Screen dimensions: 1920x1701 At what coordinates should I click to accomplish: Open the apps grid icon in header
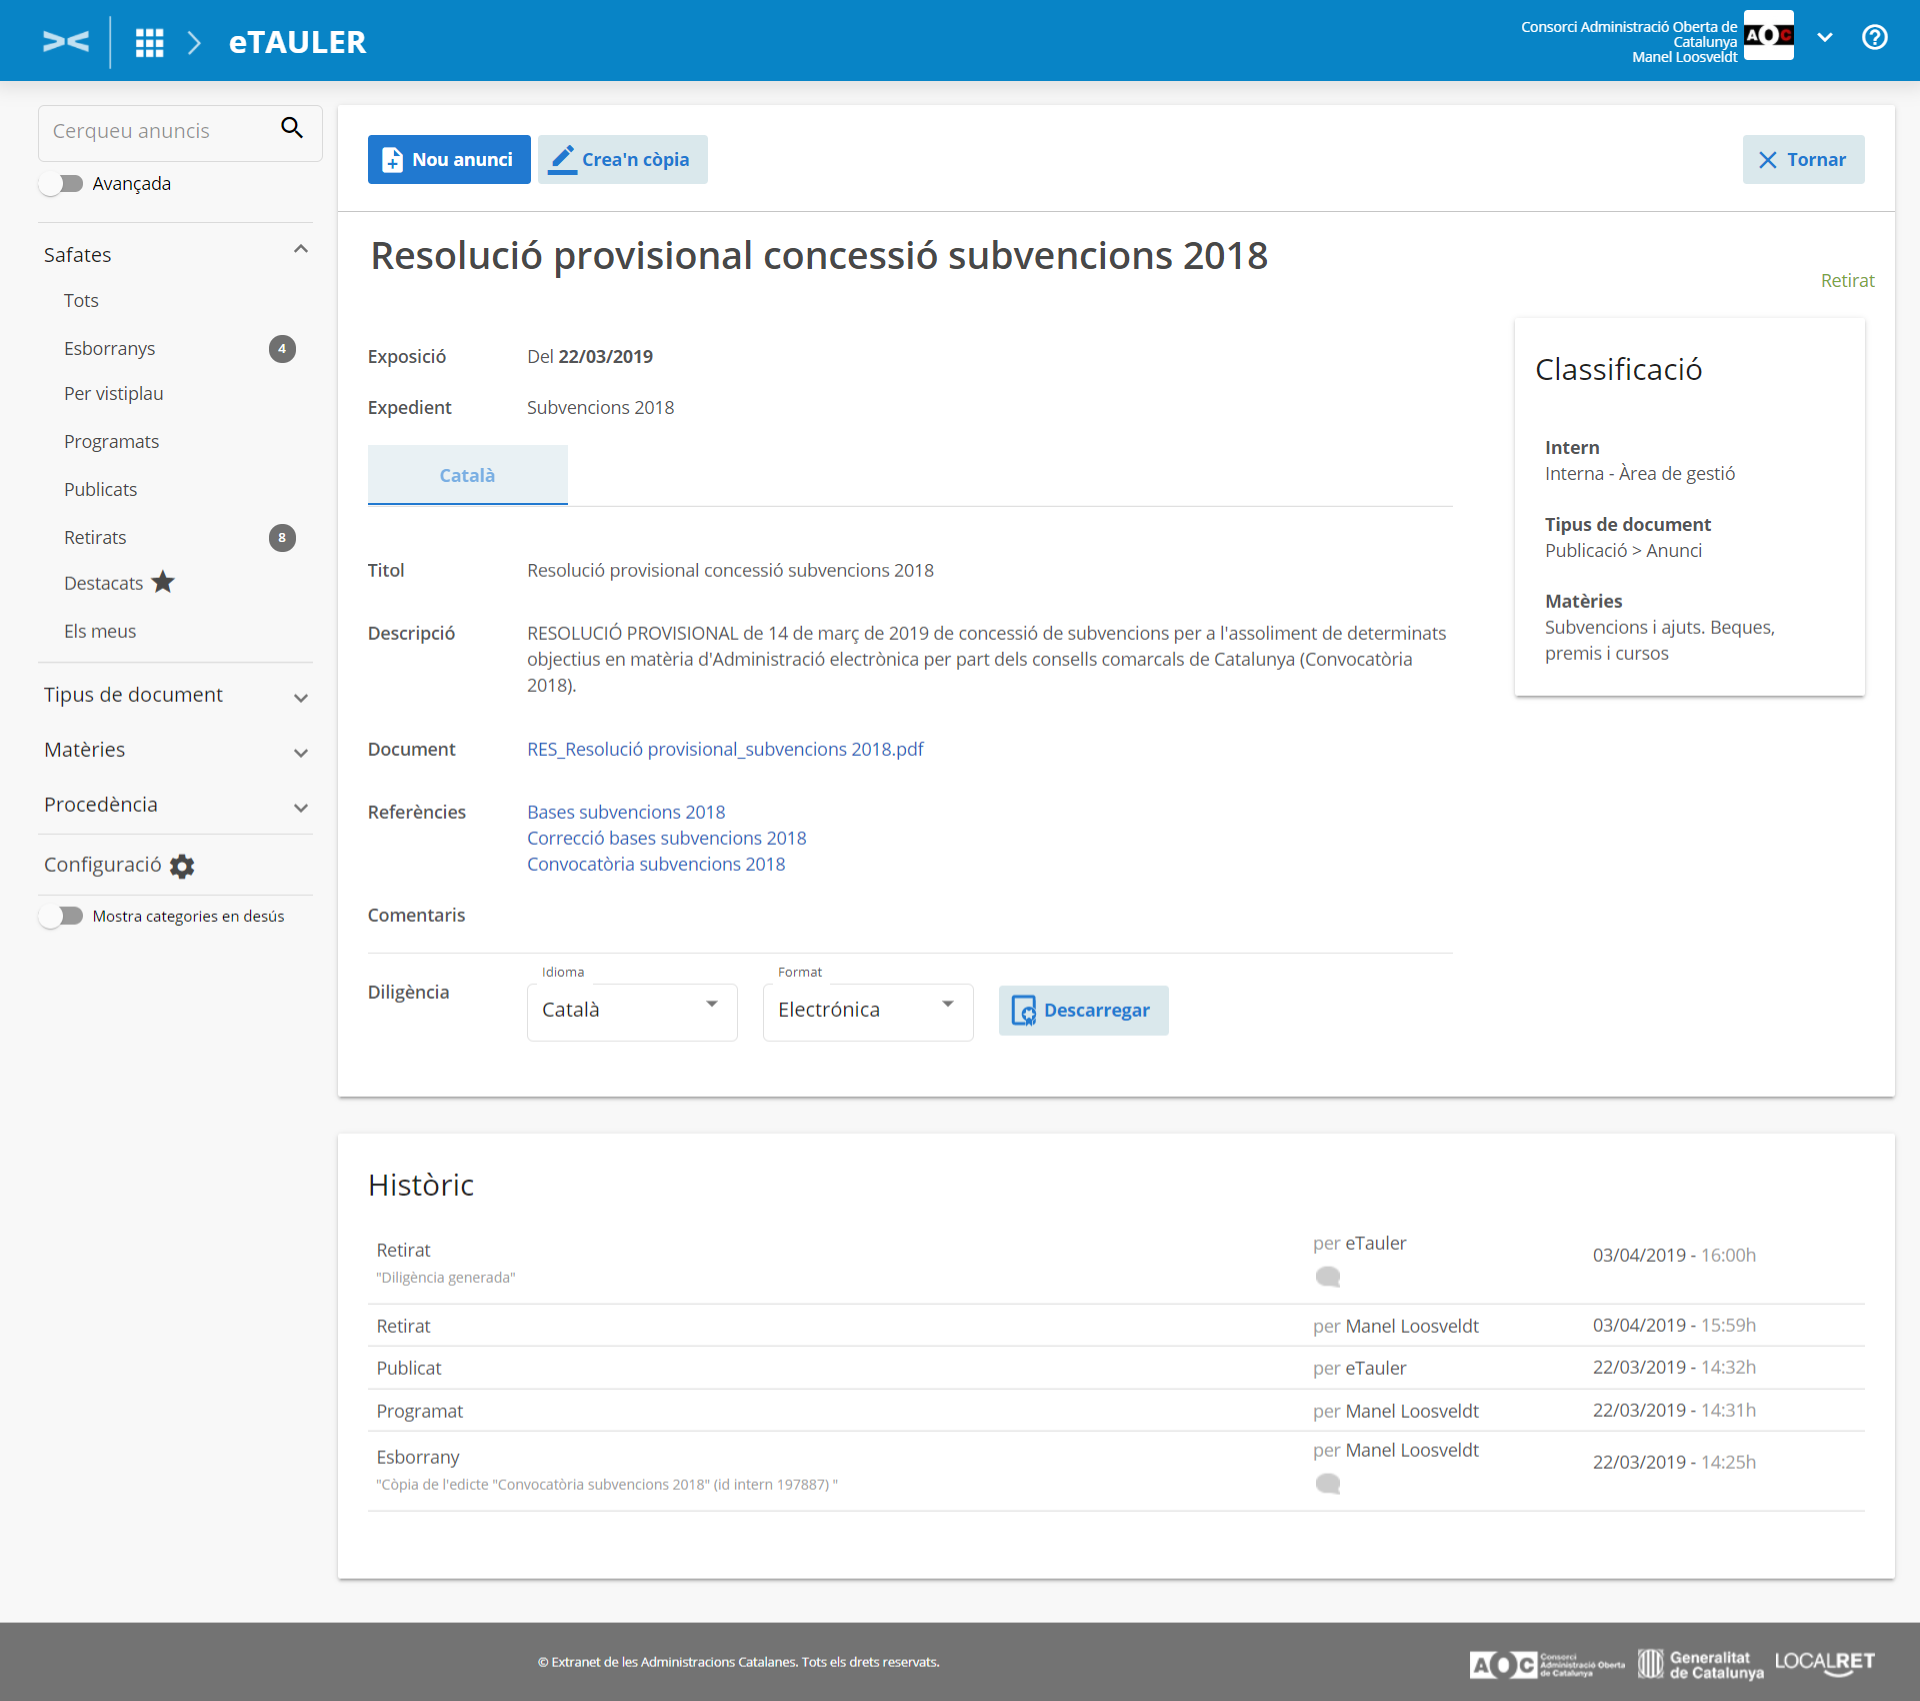pos(150,42)
